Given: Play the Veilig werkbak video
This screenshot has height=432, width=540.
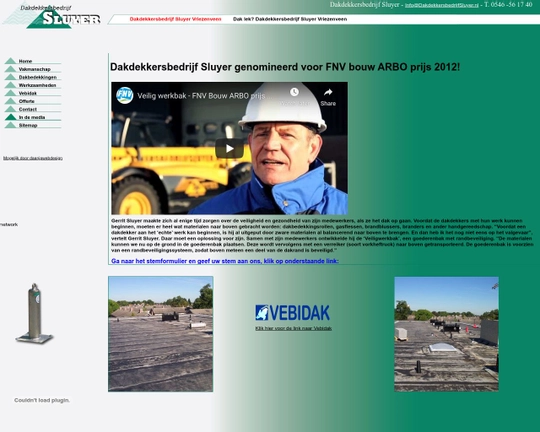Looking at the screenshot, I should click(x=229, y=148).
